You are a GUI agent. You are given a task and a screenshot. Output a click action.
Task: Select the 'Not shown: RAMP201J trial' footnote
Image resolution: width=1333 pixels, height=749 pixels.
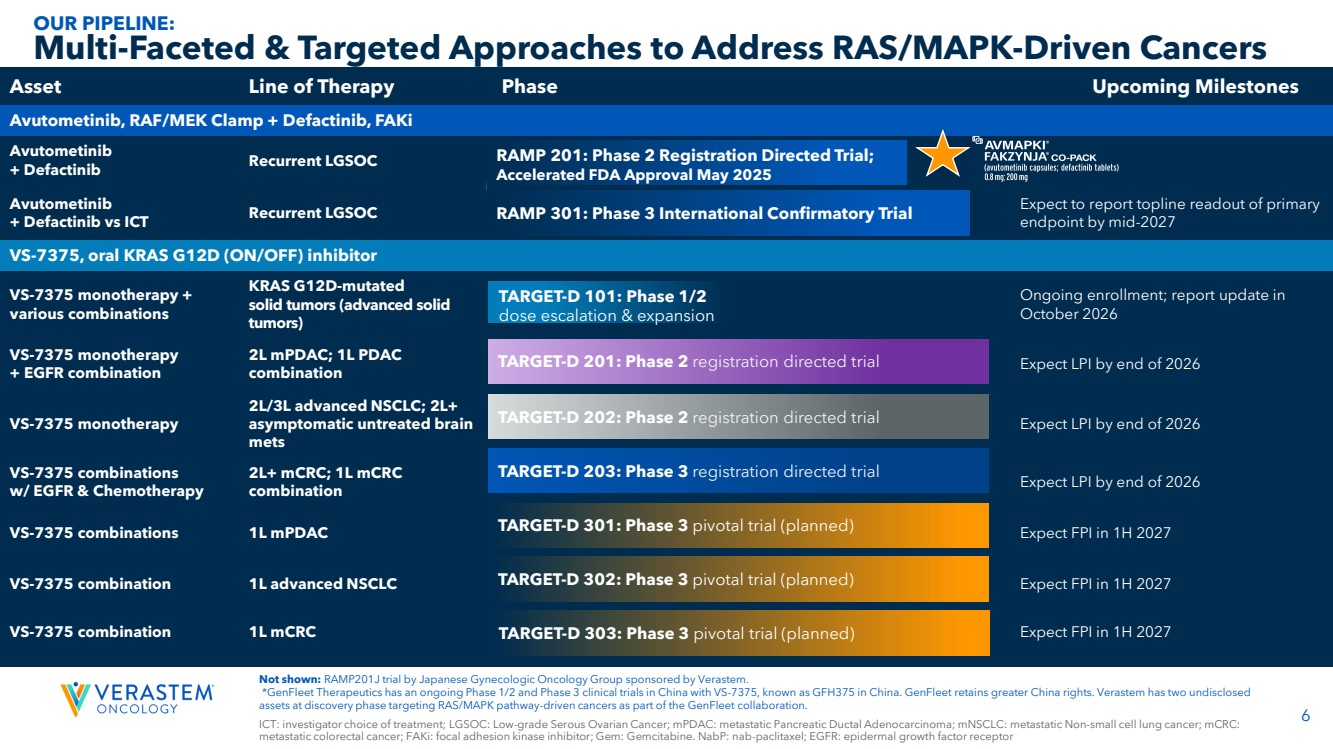coord(503,680)
